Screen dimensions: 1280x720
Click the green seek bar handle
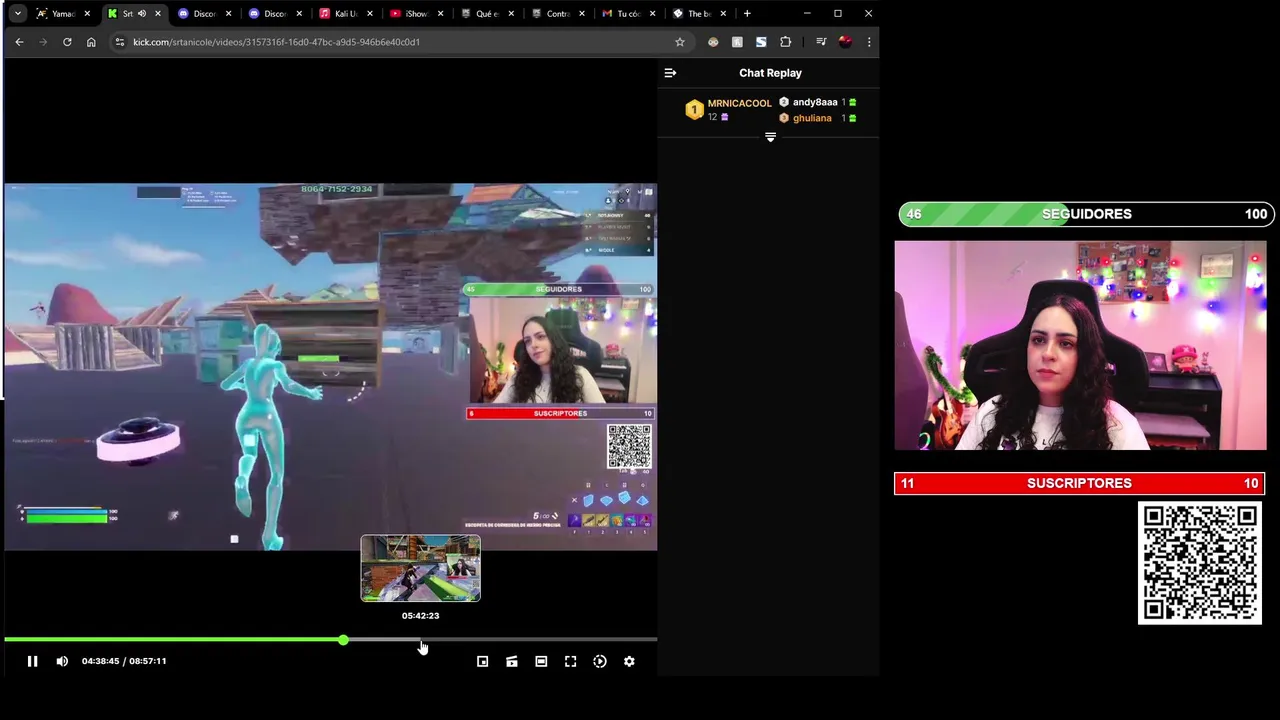(x=343, y=639)
